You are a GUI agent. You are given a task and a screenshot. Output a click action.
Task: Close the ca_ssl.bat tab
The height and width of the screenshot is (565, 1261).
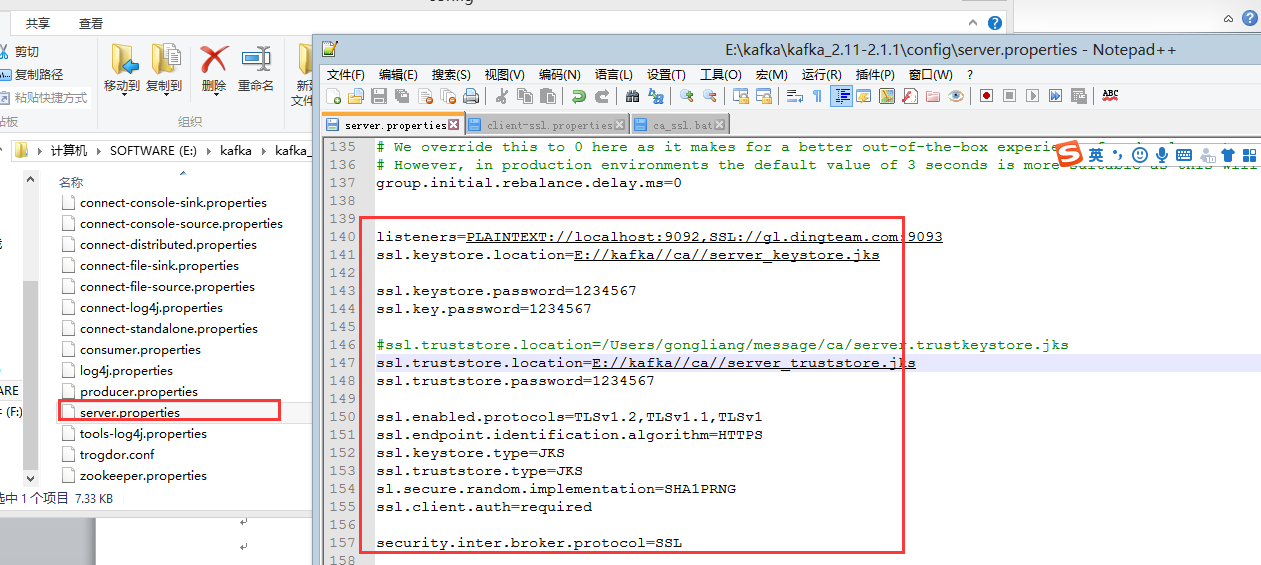(x=720, y=125)
